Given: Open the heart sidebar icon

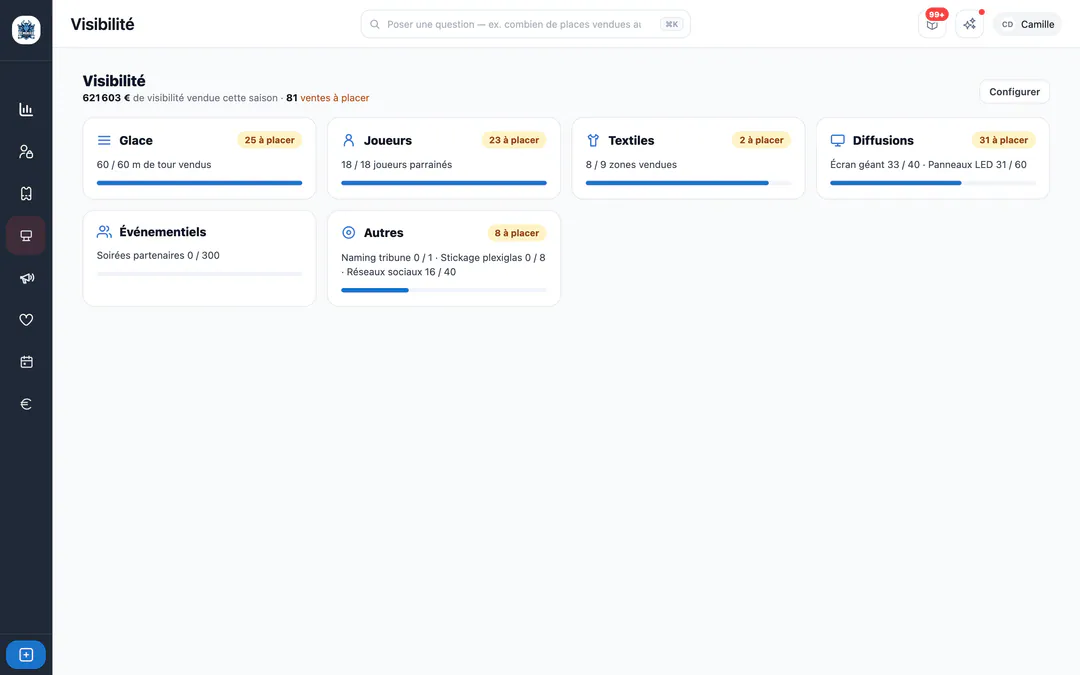Looking at the screenshot, I should click(x=26, y=320).
